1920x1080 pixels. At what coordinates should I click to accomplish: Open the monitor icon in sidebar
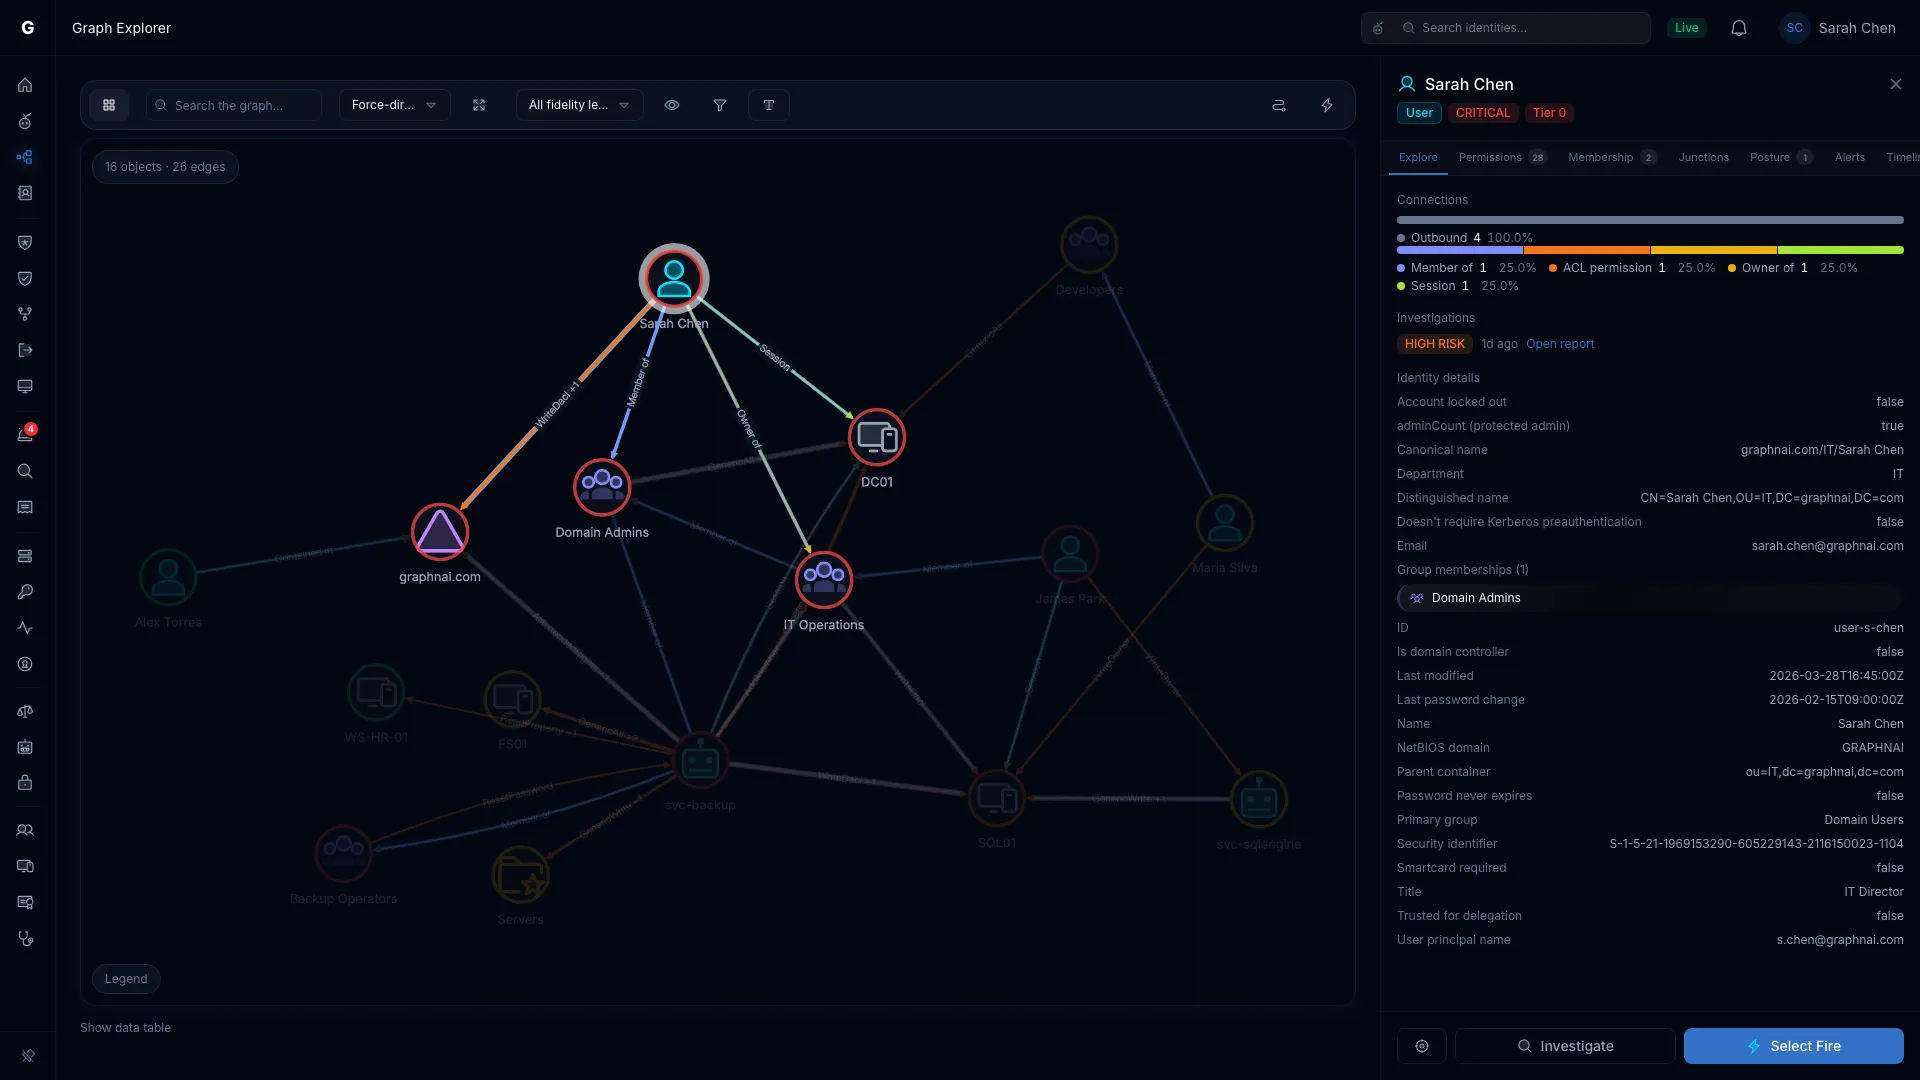[25, 386]
